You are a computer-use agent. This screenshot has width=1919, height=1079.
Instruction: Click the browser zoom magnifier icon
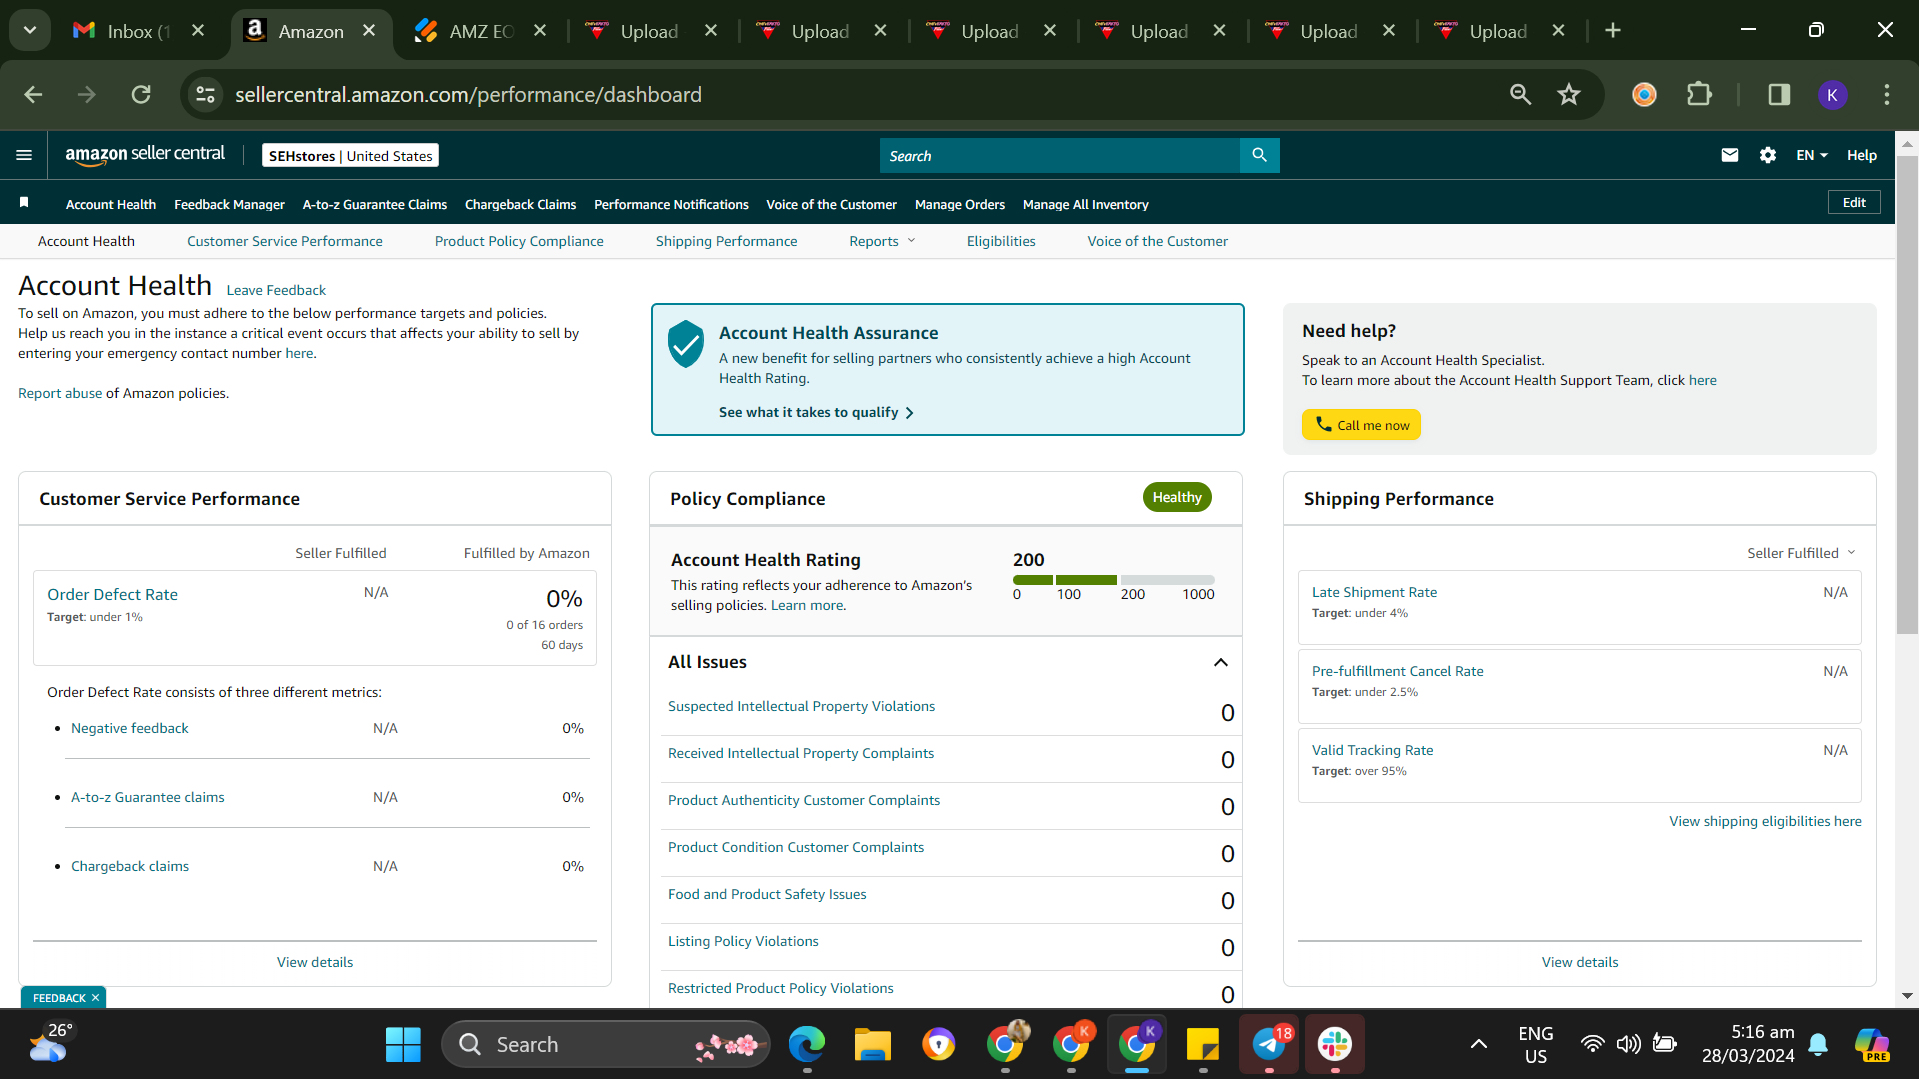1520,95
